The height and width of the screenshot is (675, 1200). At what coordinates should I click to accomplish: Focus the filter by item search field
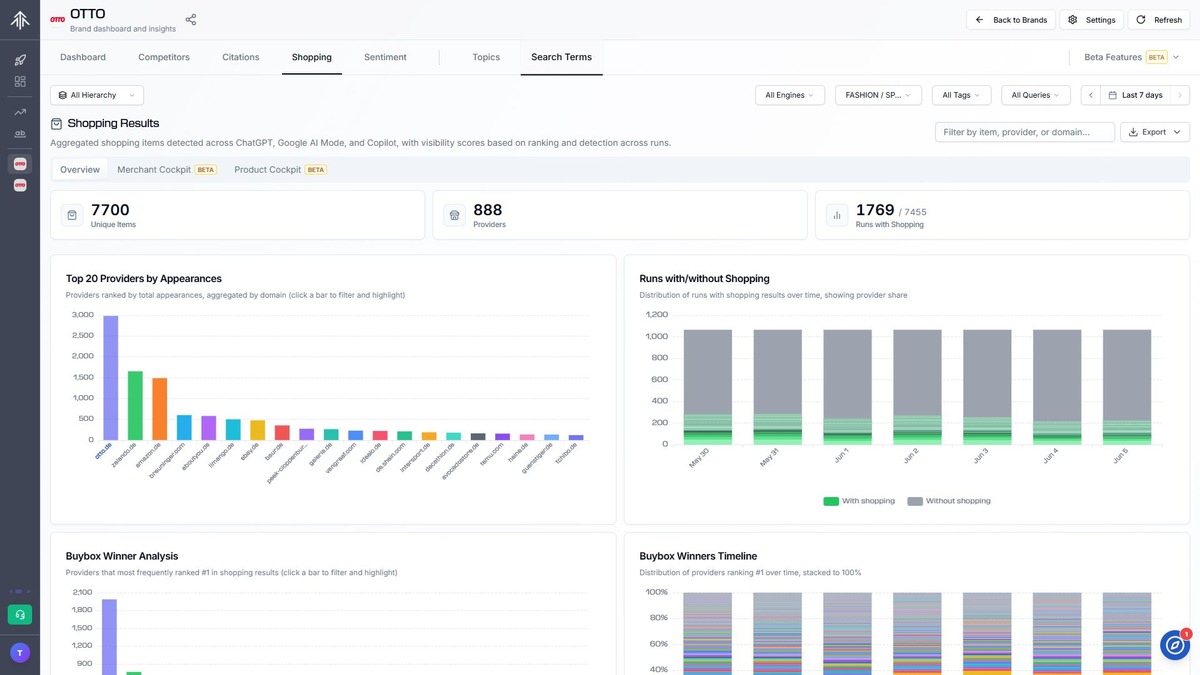tap(1025, 132)
